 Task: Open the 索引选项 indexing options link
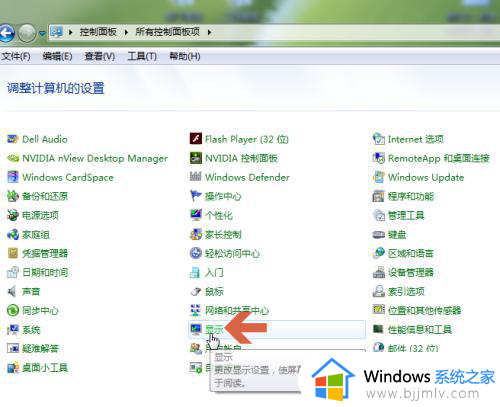click(x=406, y=291)
